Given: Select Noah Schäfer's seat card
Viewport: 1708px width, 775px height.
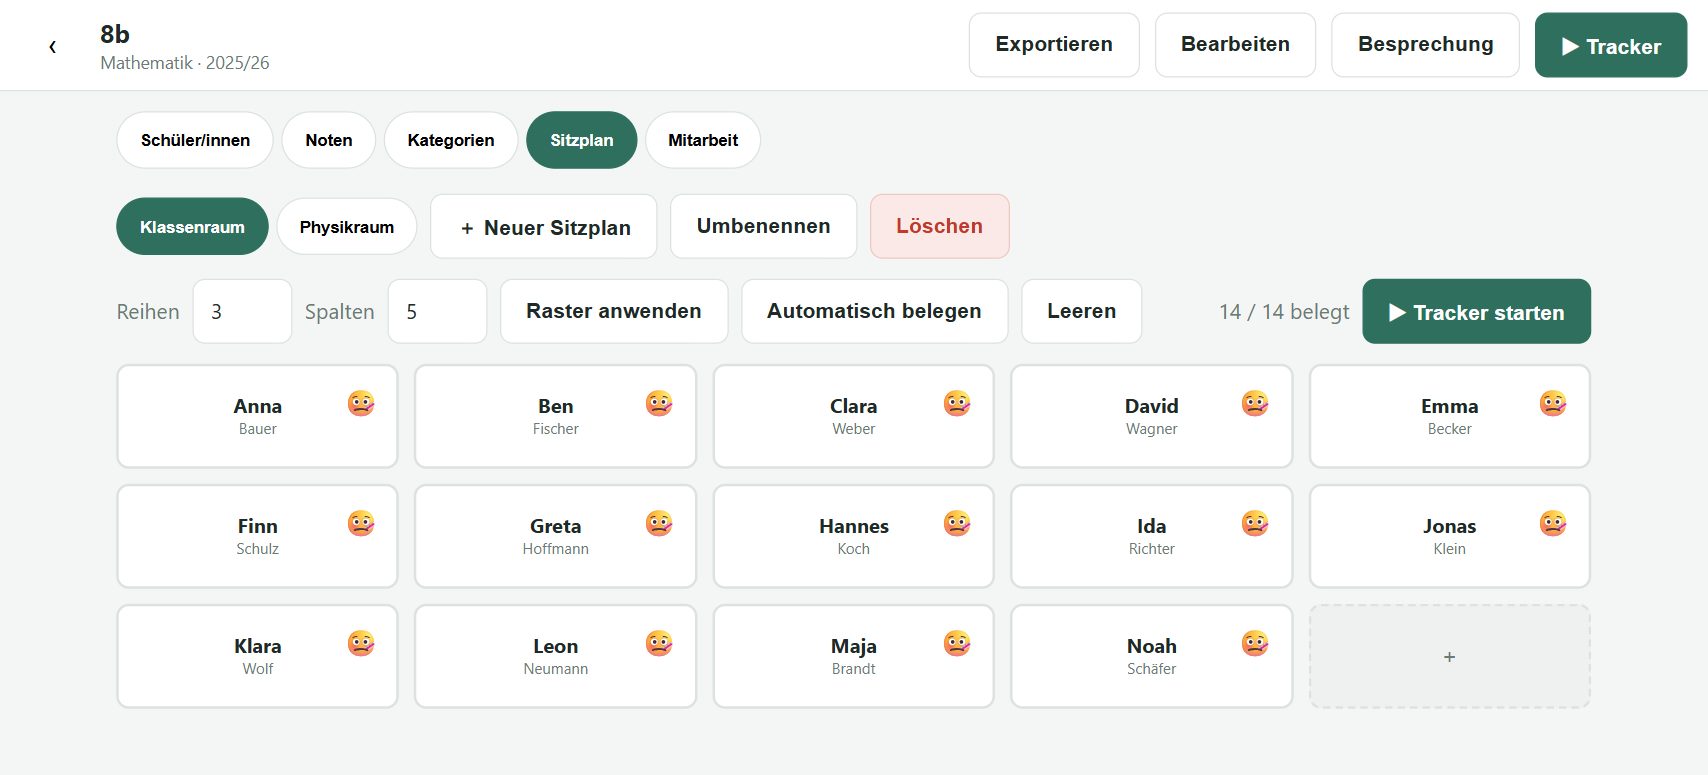Looking at the screenshot, I should coord(1151,656).
